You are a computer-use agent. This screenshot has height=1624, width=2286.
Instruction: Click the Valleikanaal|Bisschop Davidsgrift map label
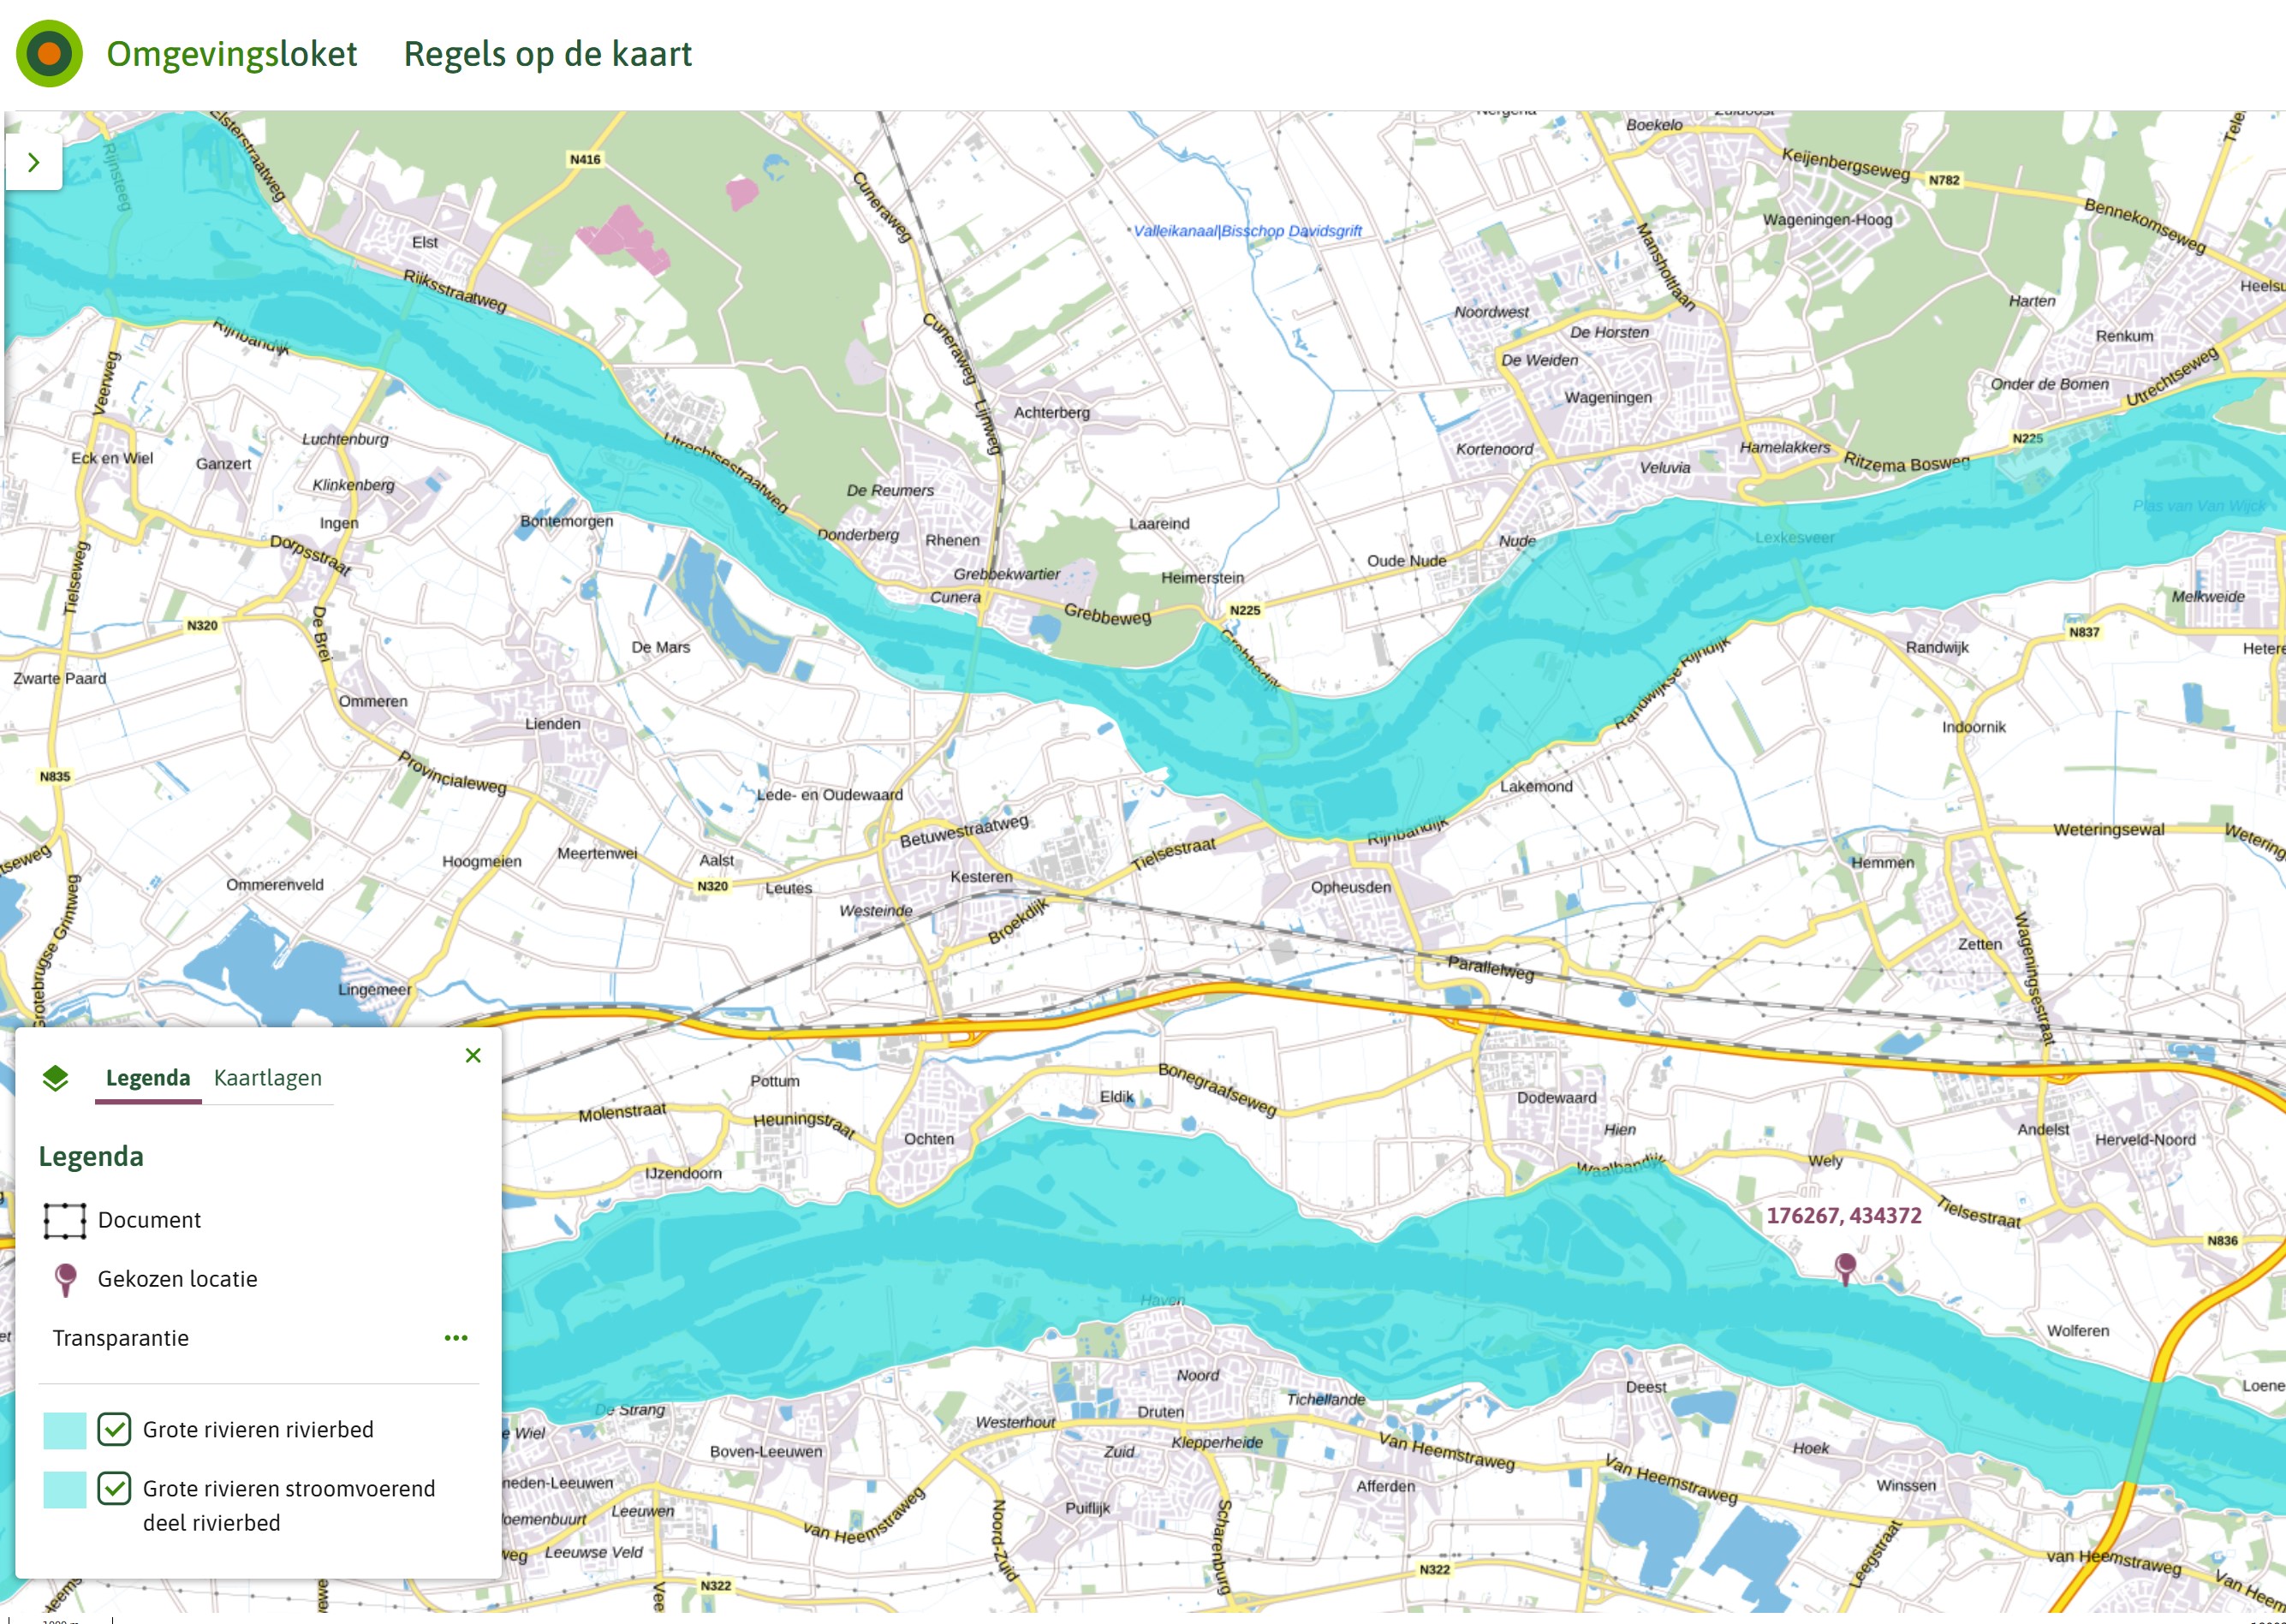click(x=1247, y=231)
